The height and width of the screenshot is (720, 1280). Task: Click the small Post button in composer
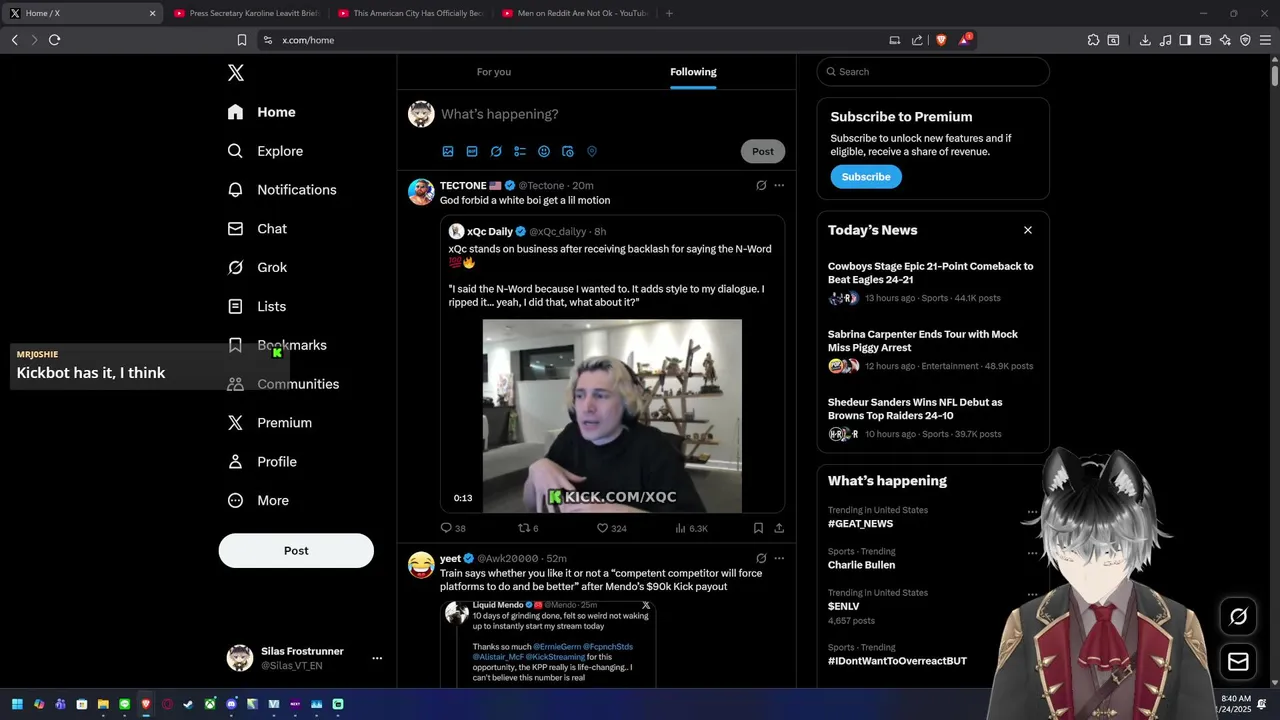763,152
